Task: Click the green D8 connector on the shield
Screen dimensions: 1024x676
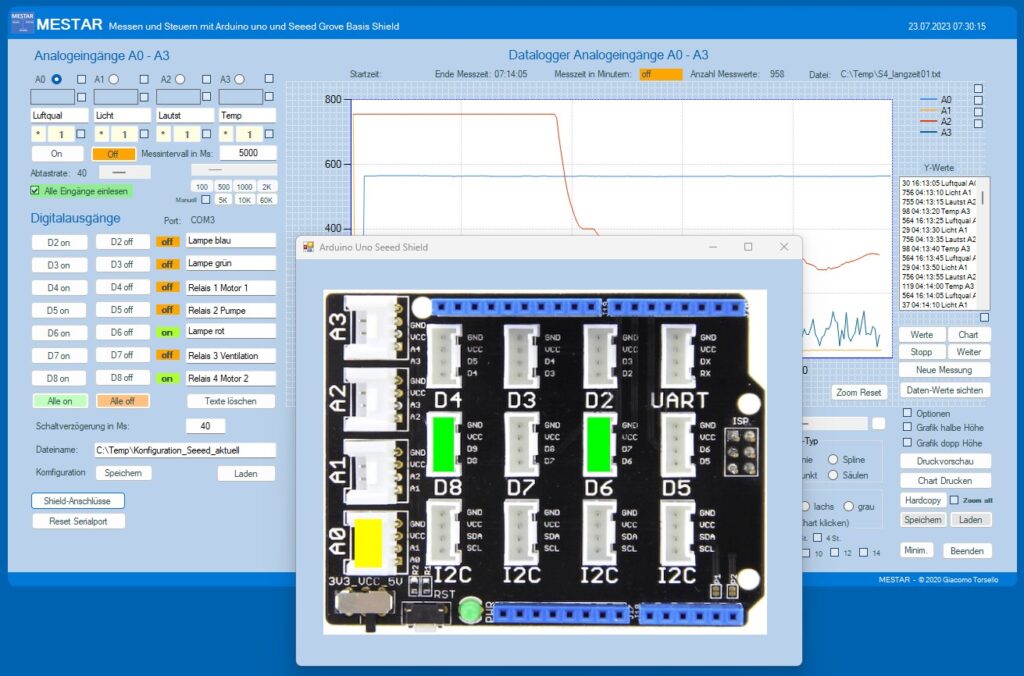Action: click(x=443, y=443)
